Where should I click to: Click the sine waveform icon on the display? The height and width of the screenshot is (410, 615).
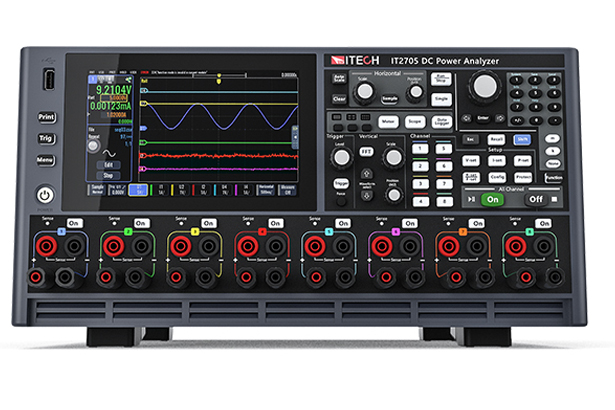tap(109, 153)
